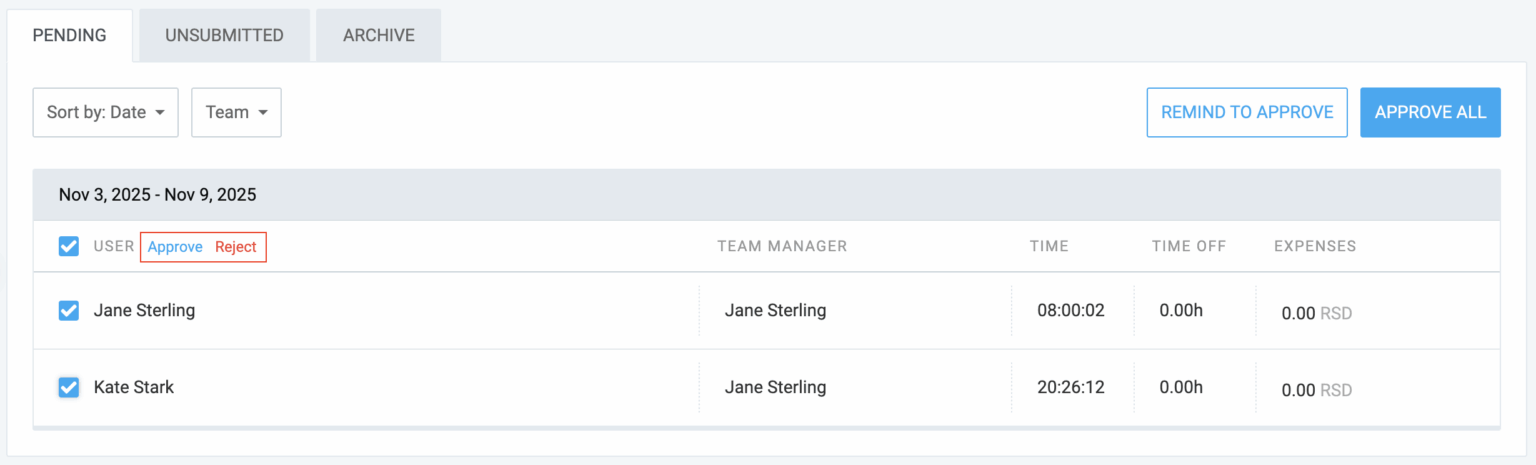Click the Time Off column header
1536x465 pixels.
click(1188, 246)
